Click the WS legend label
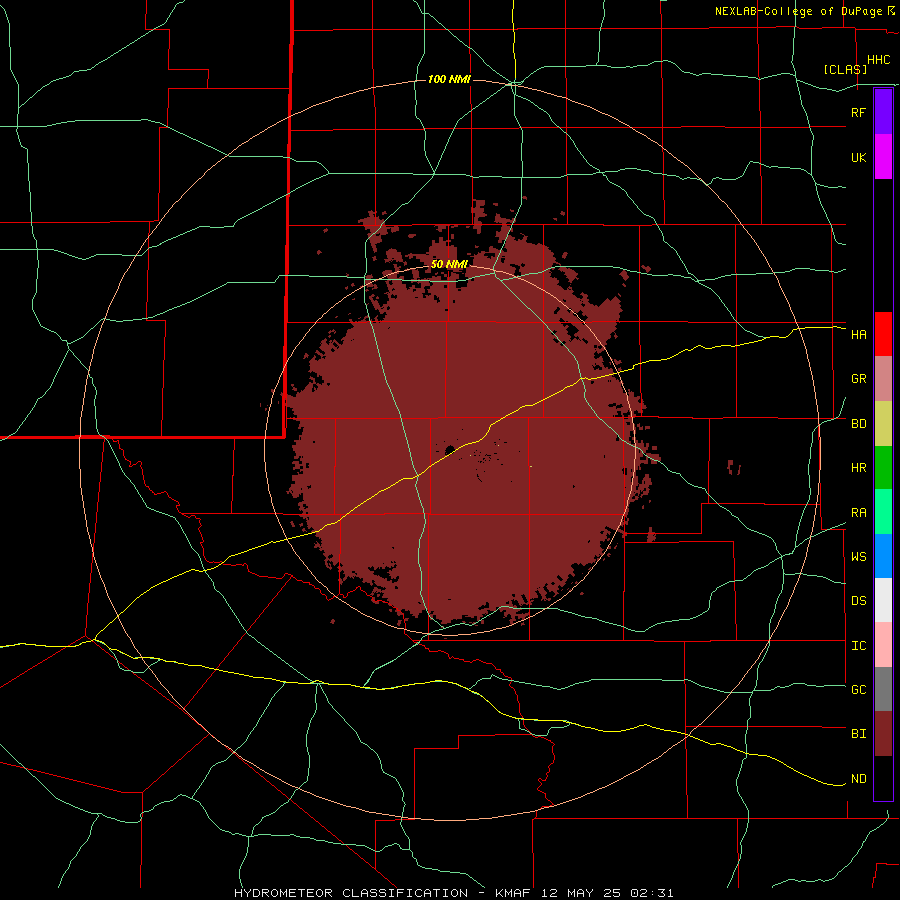The height and width of the screenshot is (900, 900). [858, 557]
